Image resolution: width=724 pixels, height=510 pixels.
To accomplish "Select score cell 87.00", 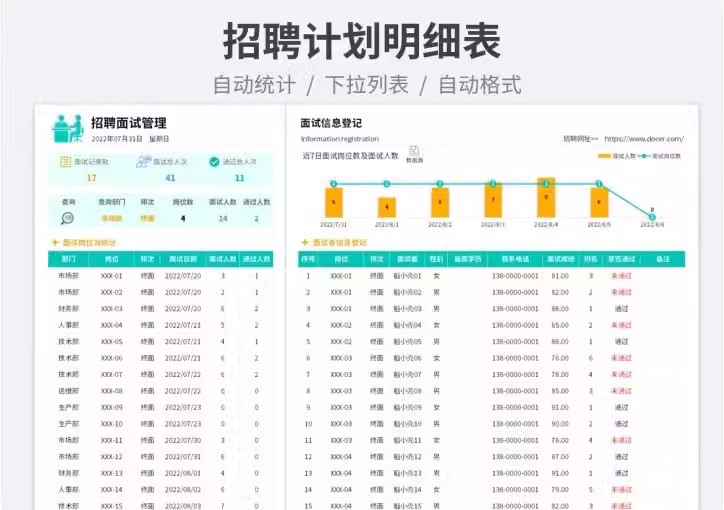I will [560, 457].
